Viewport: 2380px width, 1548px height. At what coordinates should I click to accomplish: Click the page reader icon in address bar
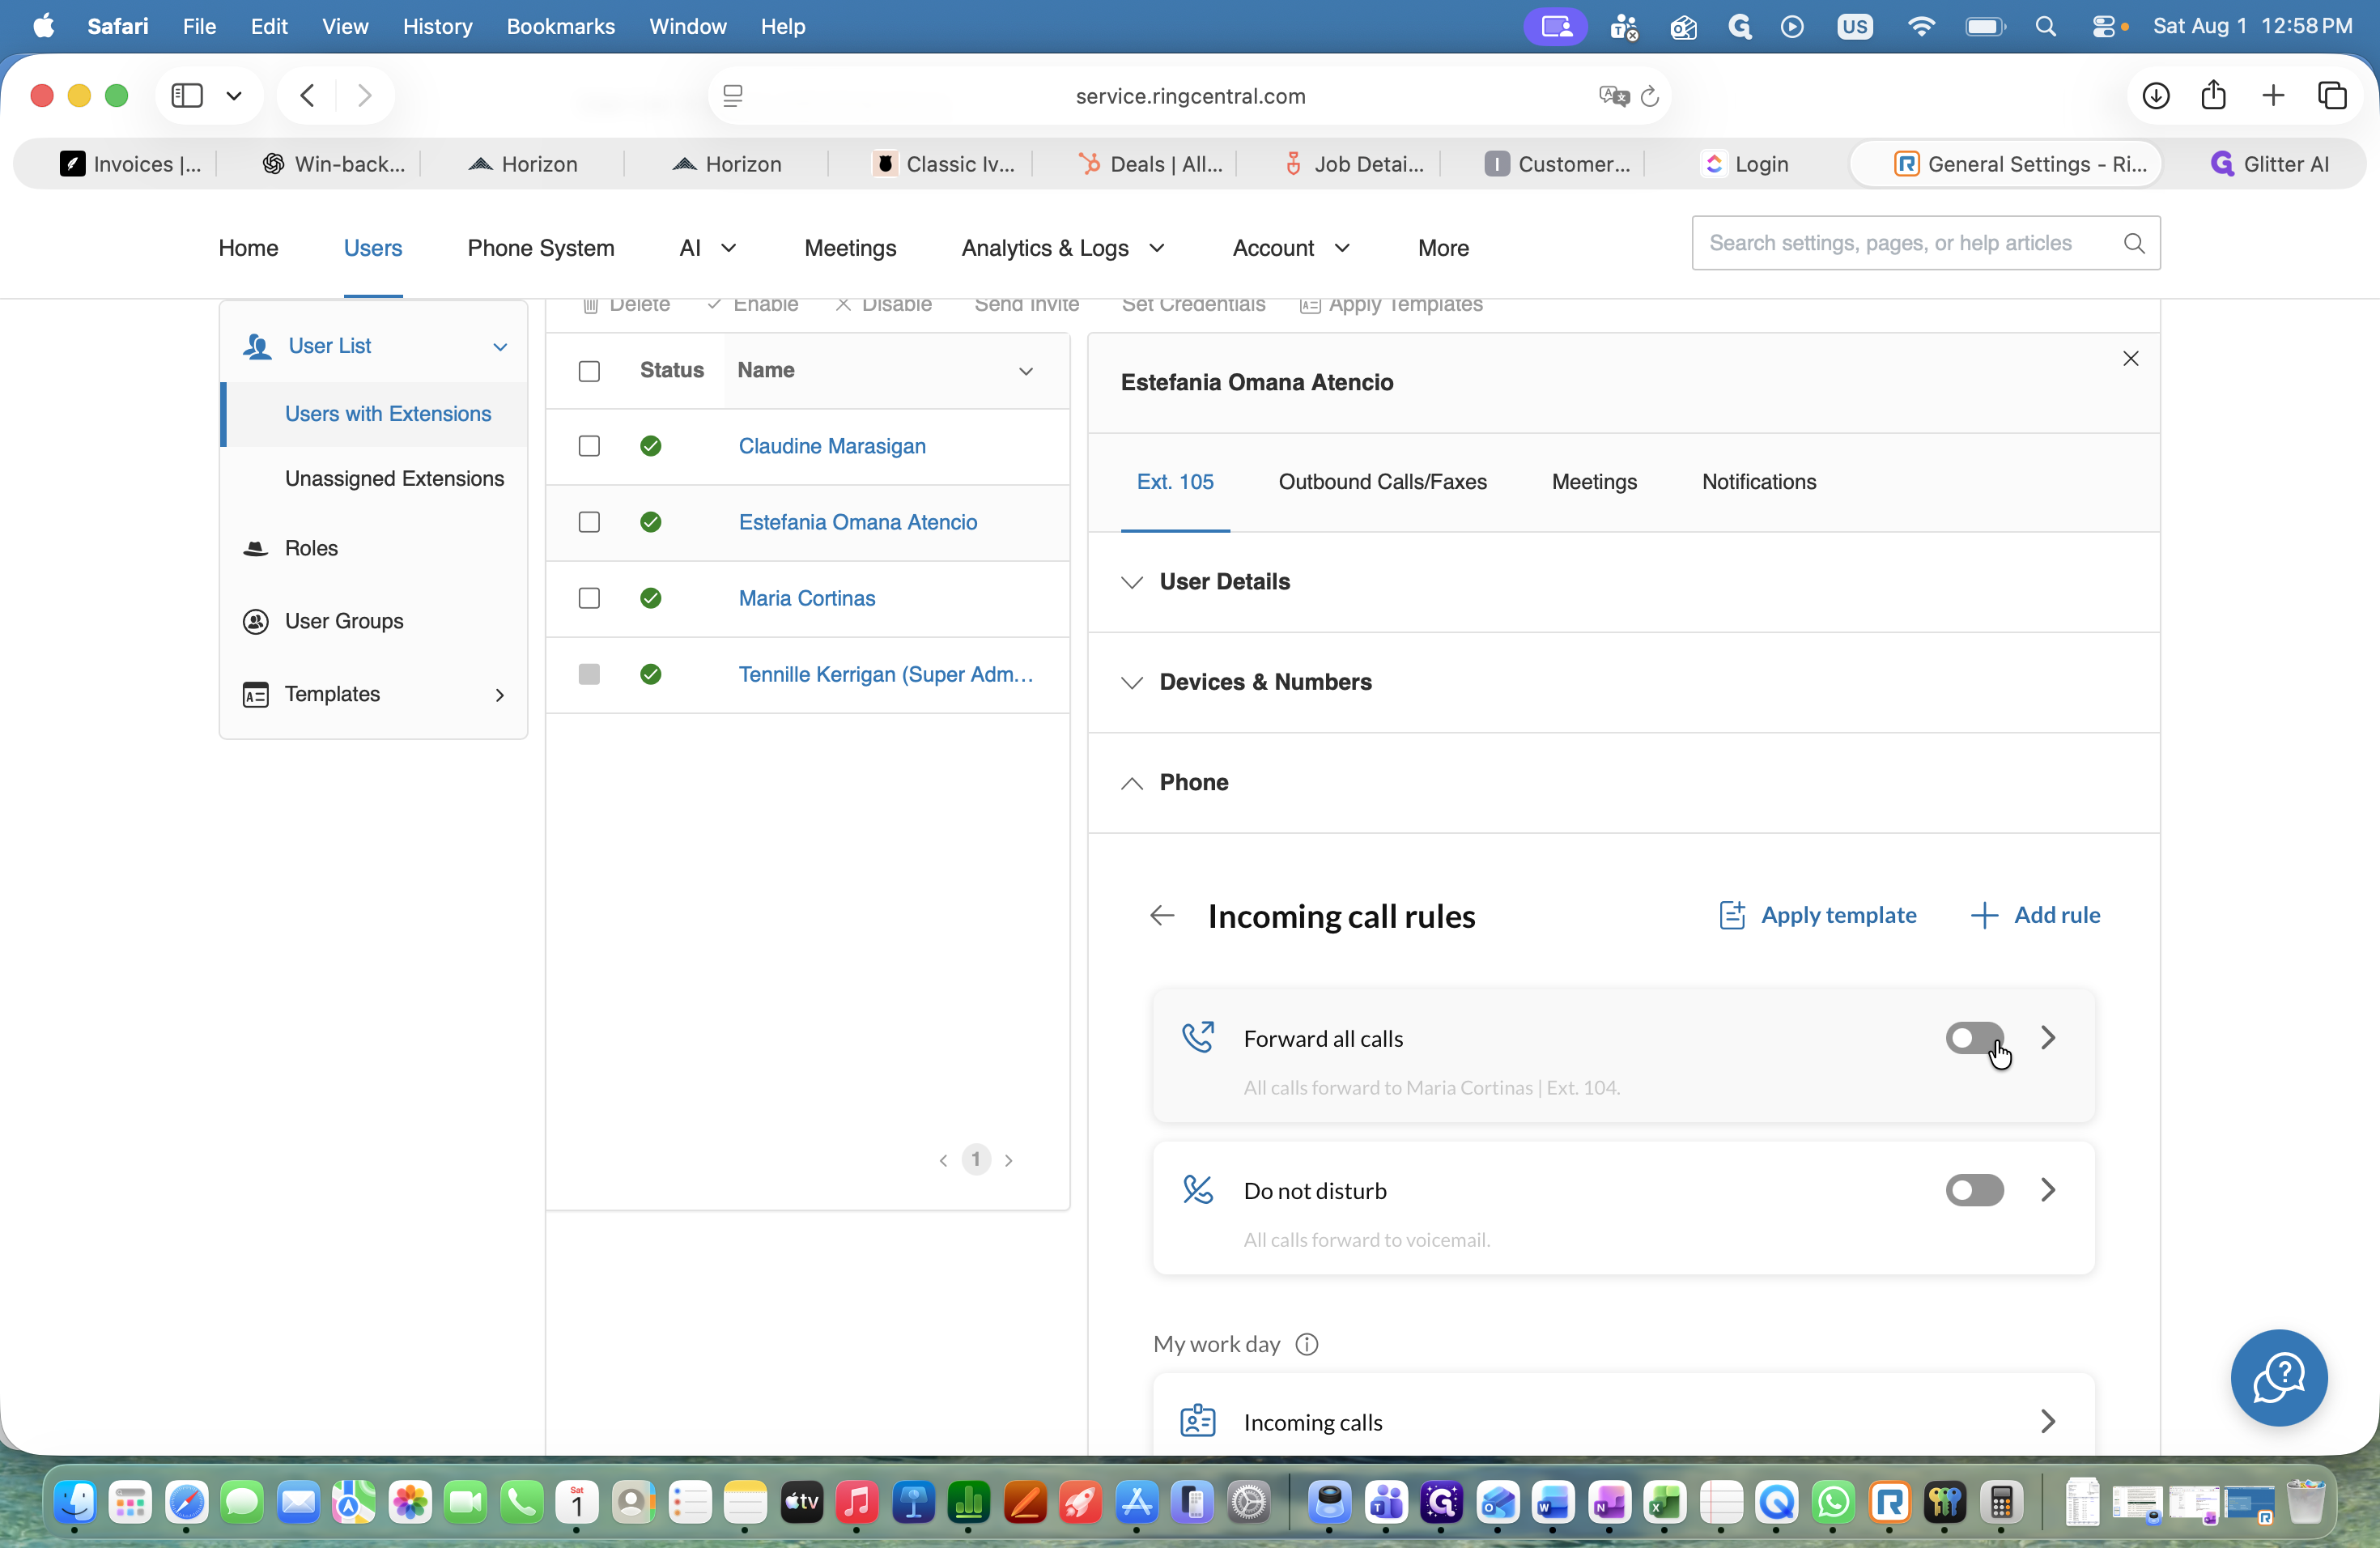(x=733, y=96)
